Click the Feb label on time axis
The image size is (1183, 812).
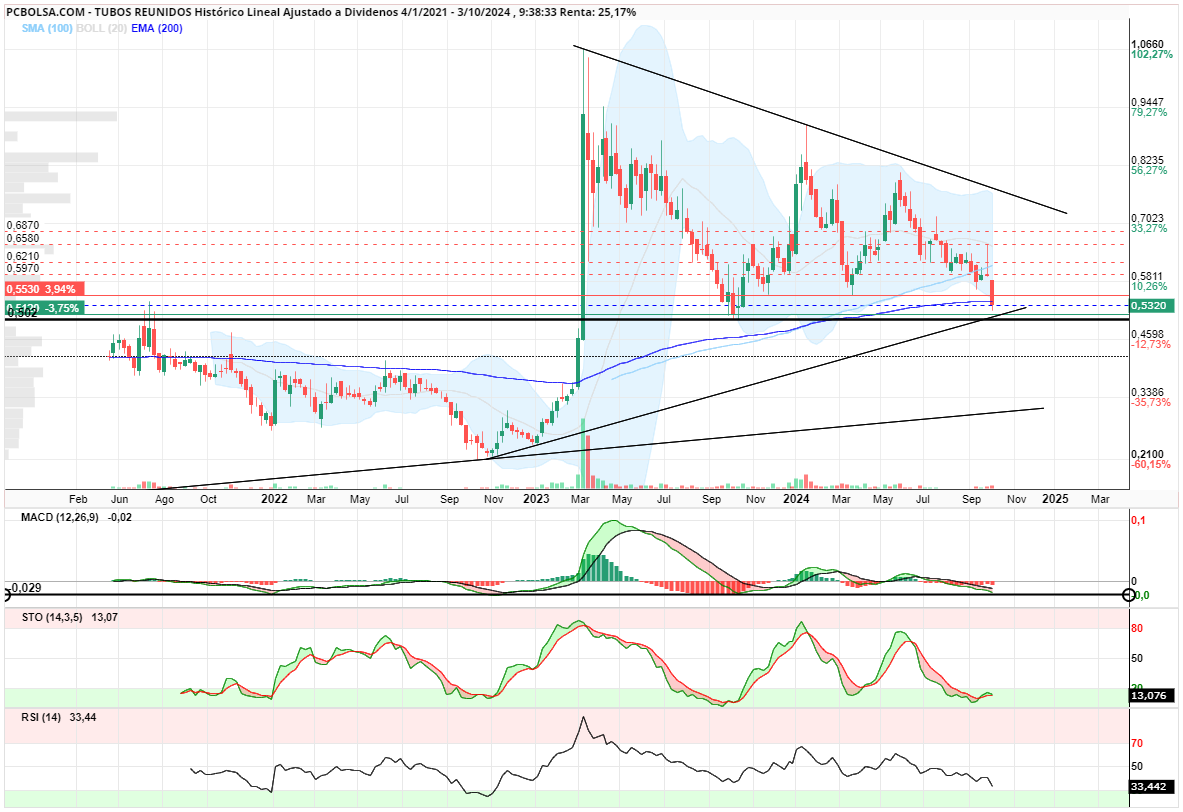[78, 499]
